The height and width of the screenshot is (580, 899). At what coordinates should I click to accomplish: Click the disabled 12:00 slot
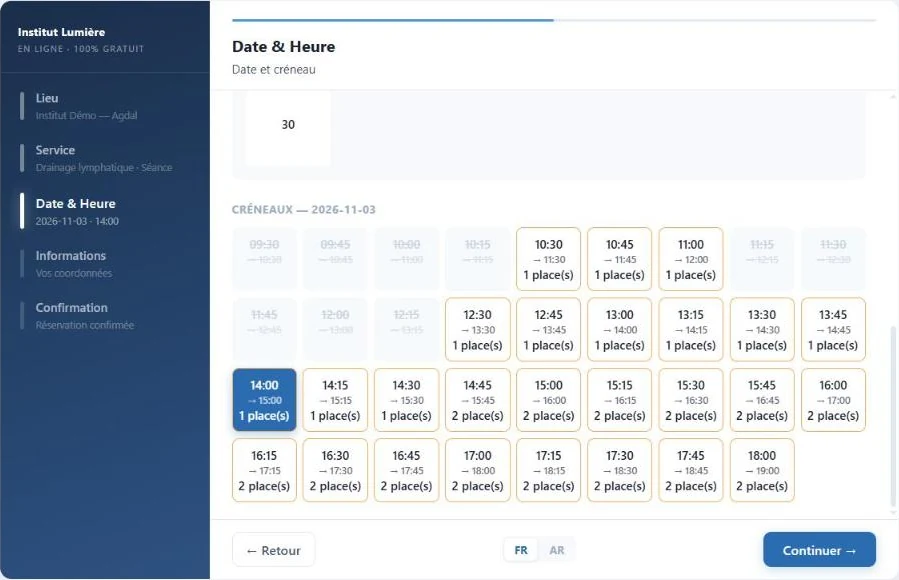tap(335, 330)
